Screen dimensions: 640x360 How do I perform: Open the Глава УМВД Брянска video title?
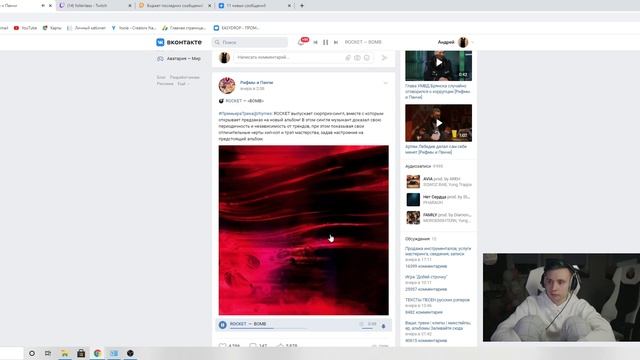coord(438,92)
